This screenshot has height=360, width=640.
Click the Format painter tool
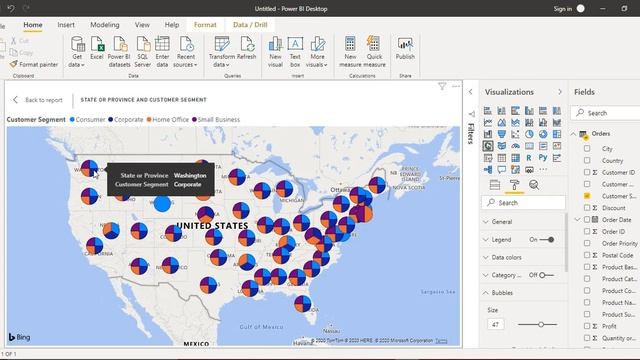pyautogui.click(x=34, y=64)
